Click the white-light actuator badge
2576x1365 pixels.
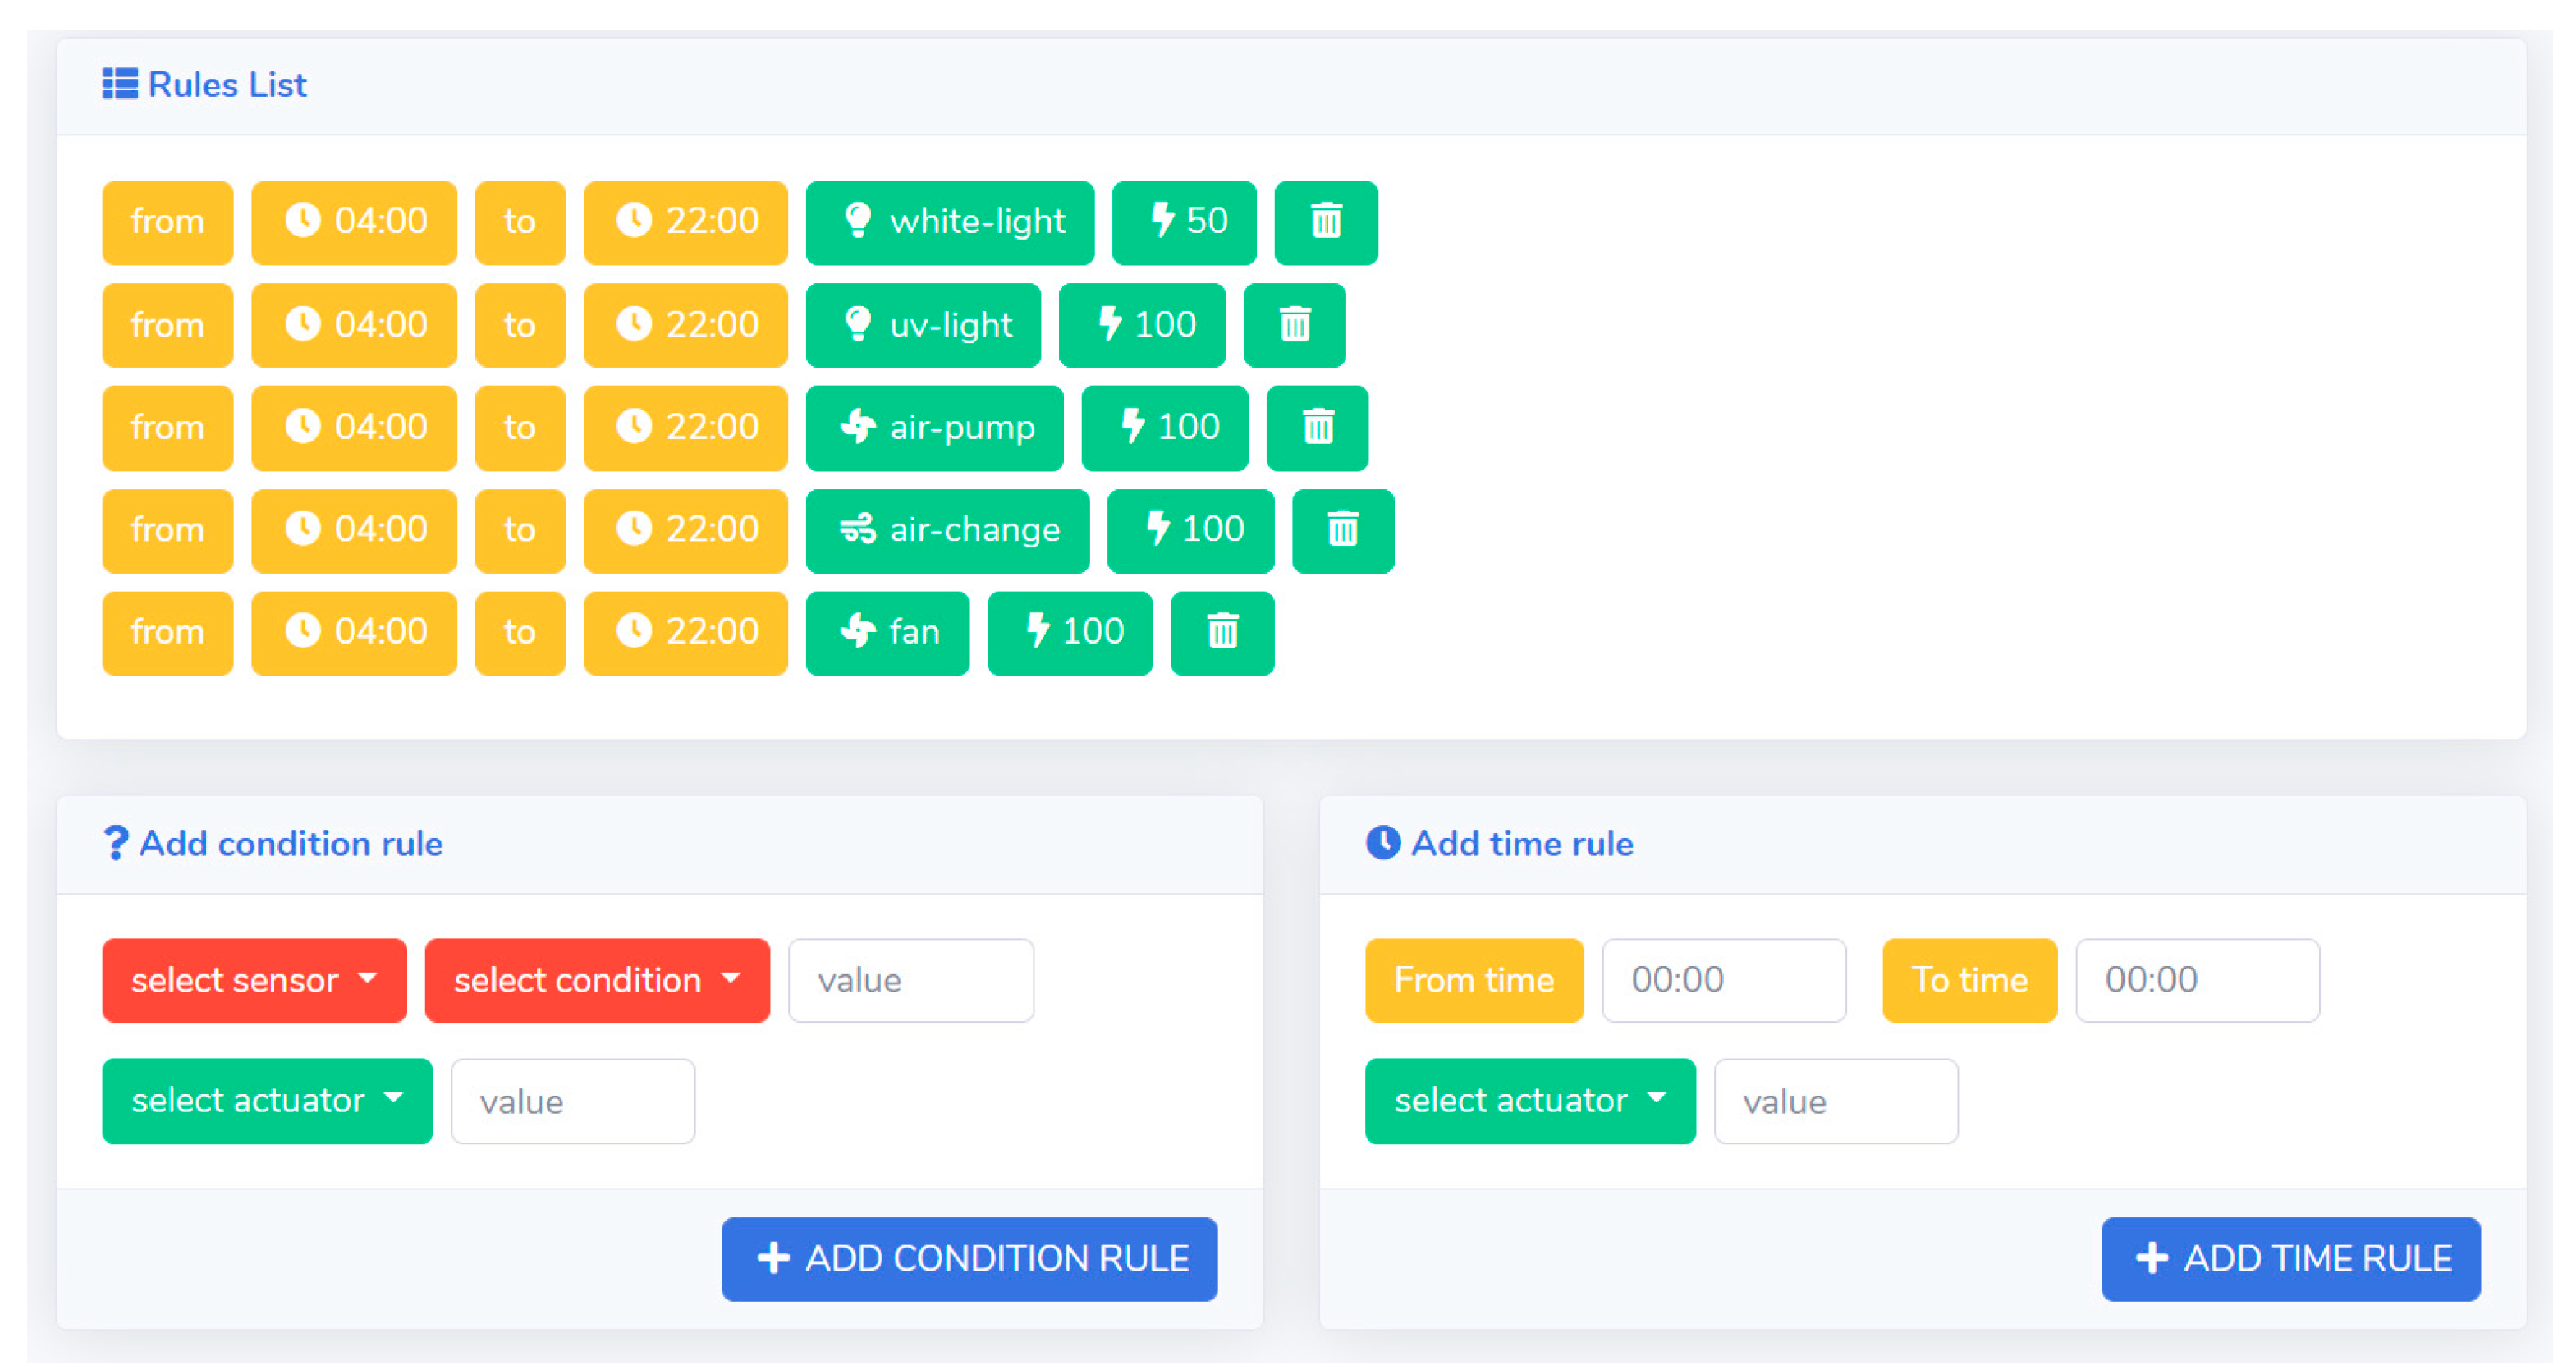[x=949, y=222]
